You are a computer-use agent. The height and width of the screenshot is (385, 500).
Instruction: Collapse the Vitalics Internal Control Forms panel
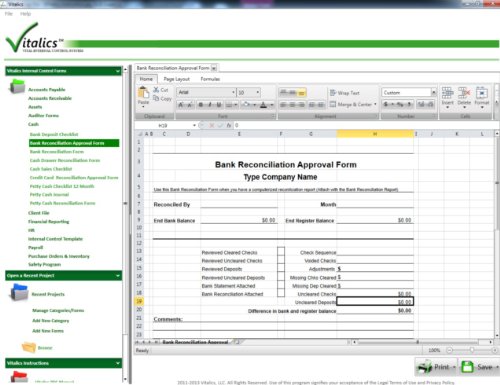pyautogui.click(x=118, y=71)
